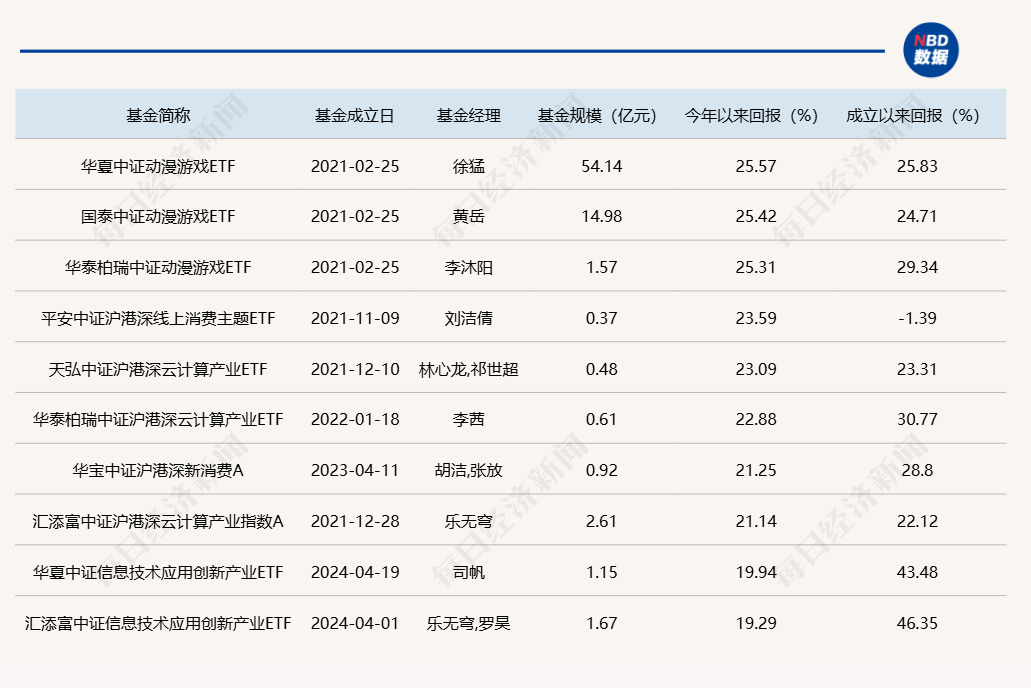Click the date 2024-04-19
This screenshot has width=1031, height=688.
click(x=355, y=573)
